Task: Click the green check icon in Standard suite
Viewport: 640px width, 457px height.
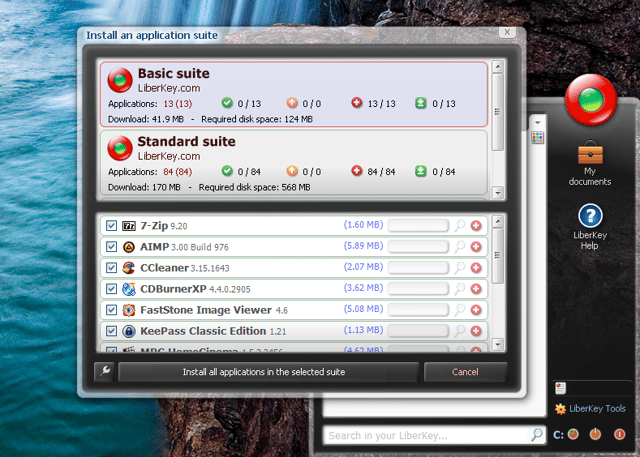Action: 227,171
